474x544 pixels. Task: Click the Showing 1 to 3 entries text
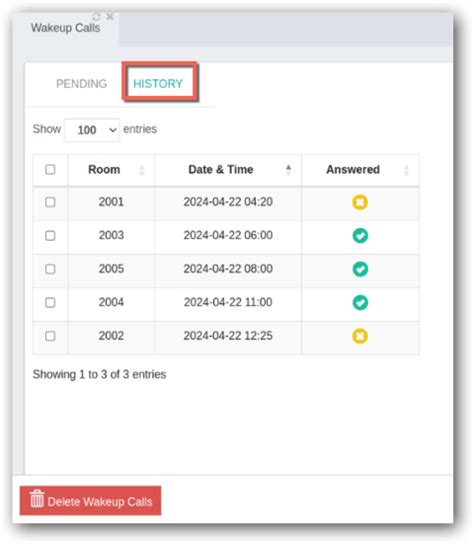[x=100, y=374]
